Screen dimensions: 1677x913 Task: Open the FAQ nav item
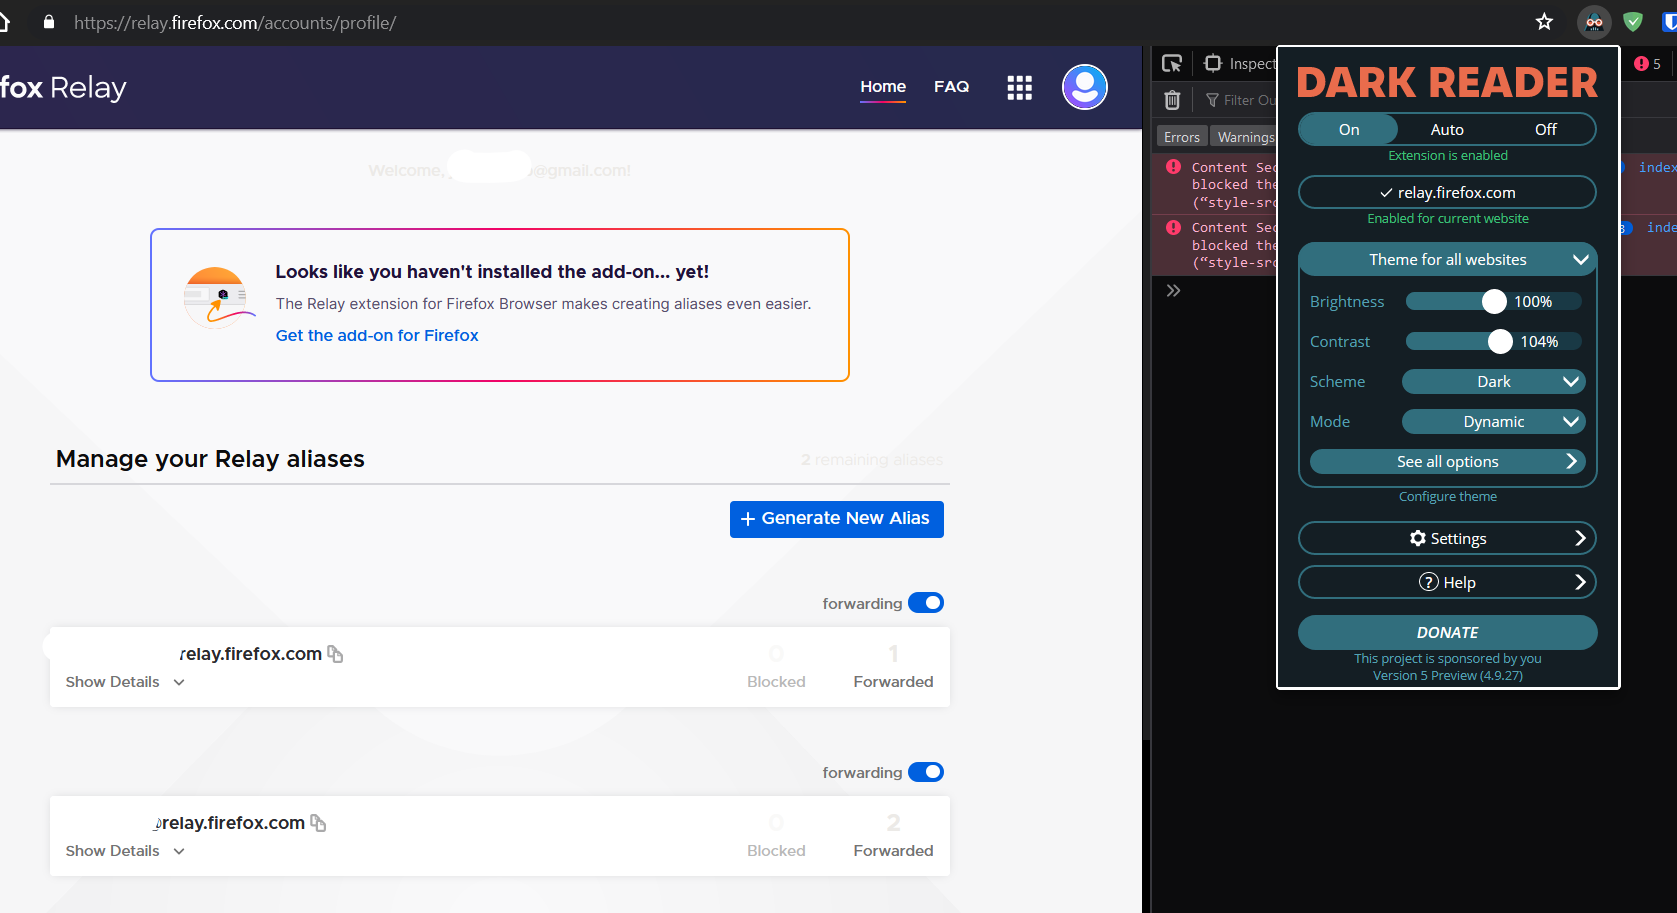click(951, 87)
